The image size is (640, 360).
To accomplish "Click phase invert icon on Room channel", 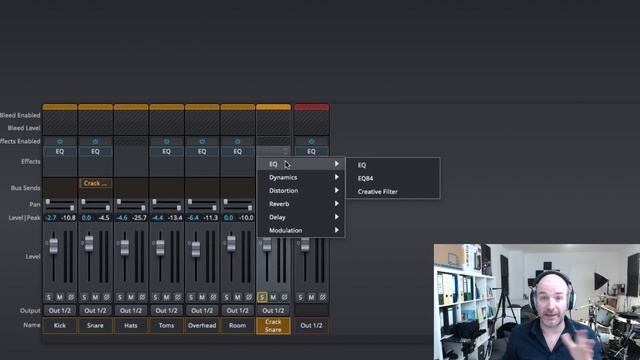I will pyautogui.click(x=249, y=297).
